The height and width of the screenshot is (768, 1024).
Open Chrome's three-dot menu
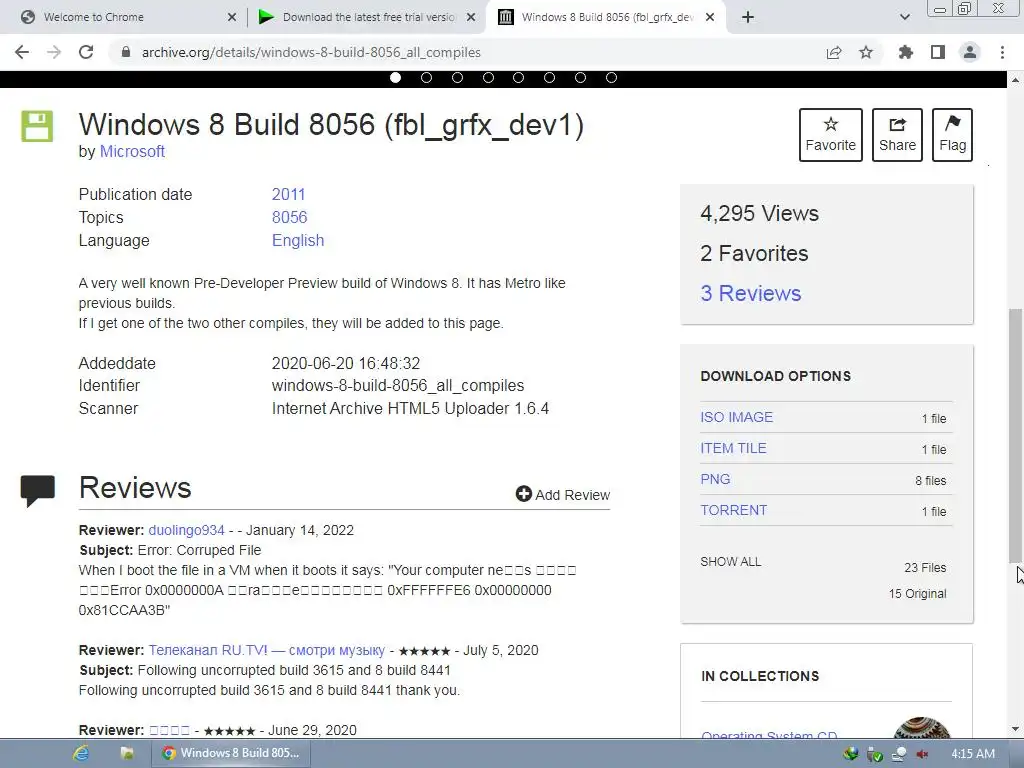(x=1002, y=52)
